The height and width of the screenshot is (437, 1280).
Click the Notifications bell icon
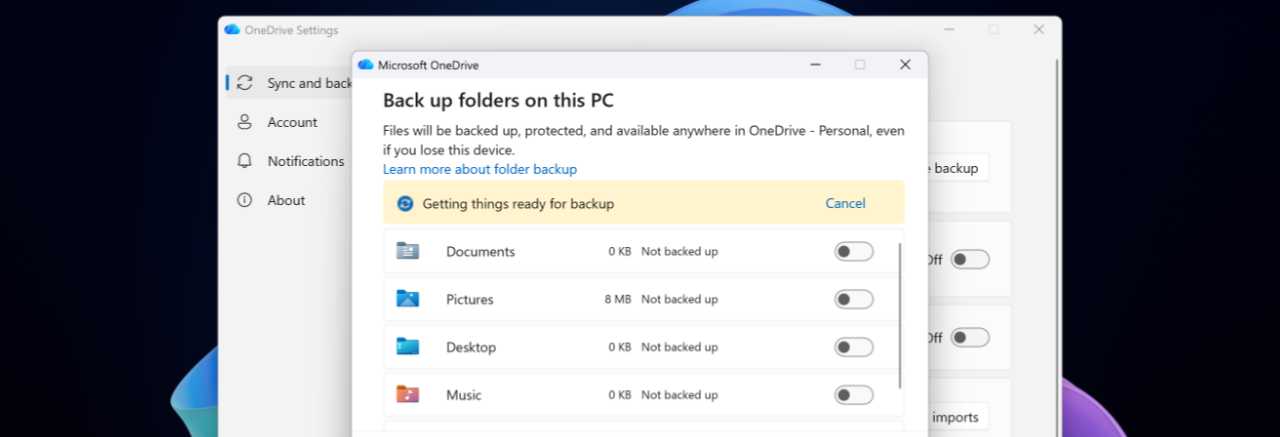(x=245, y=161)
